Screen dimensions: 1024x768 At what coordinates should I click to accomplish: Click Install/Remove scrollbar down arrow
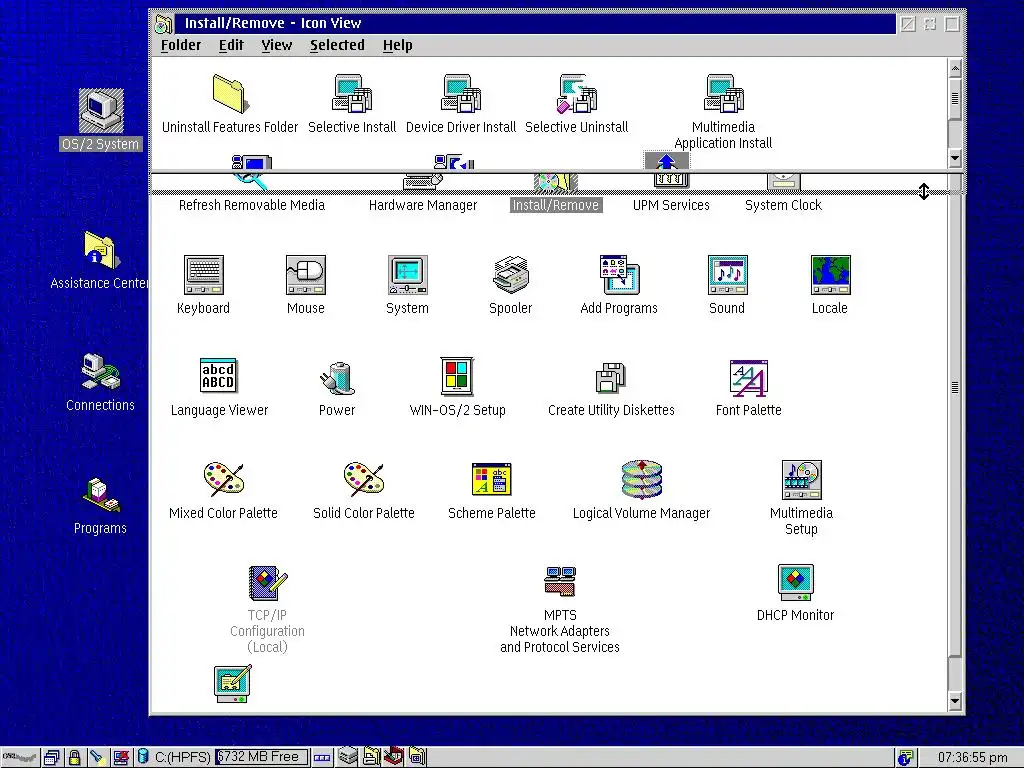point(955,158)
